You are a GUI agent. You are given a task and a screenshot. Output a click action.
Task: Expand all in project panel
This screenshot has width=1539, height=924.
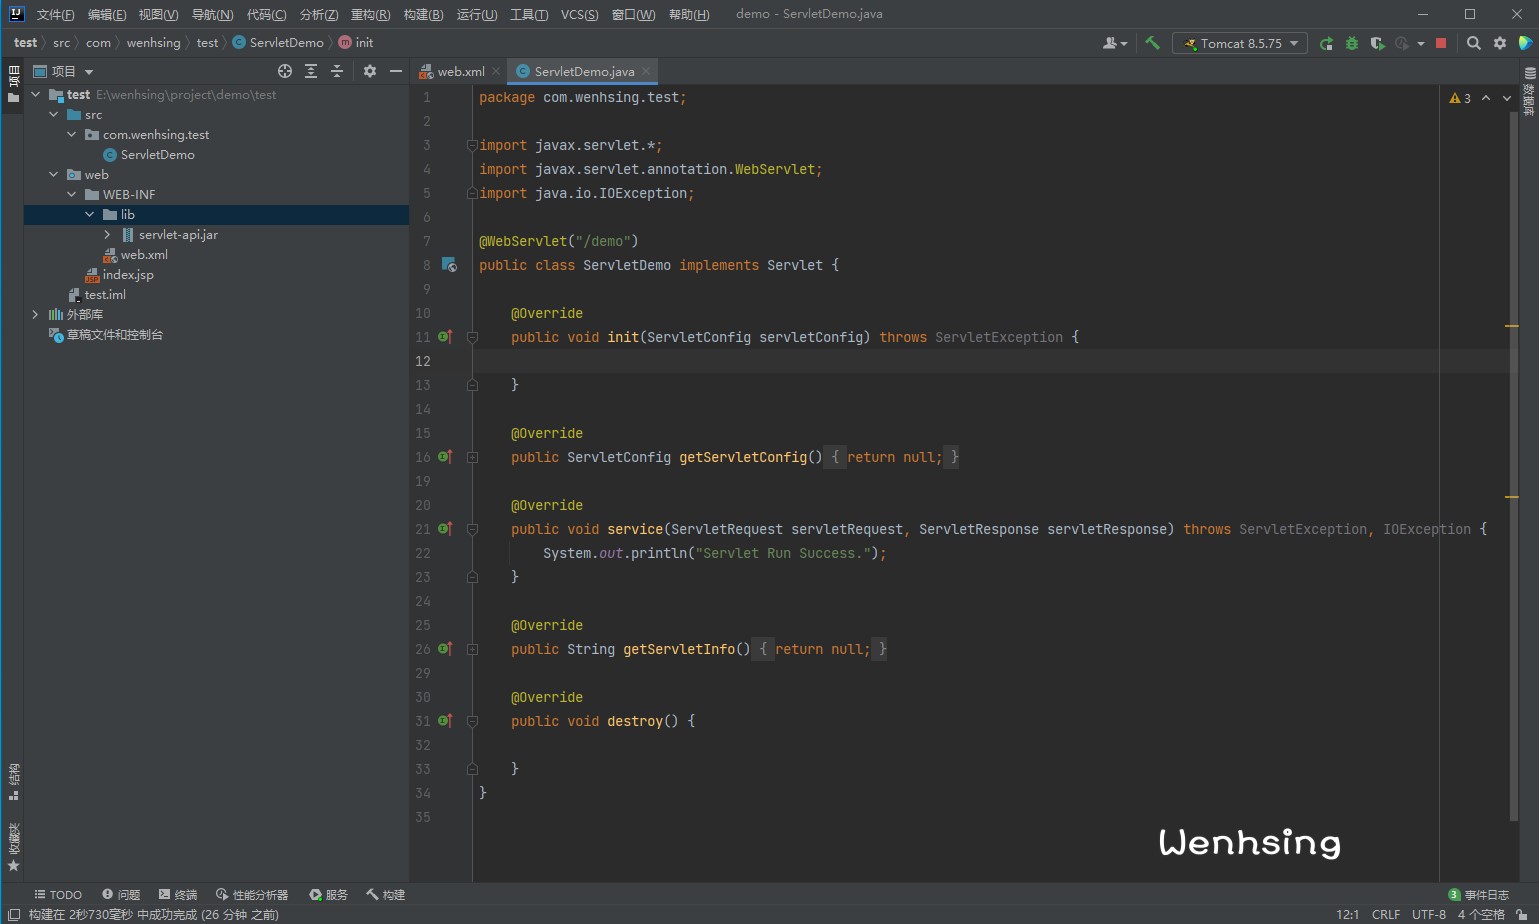click(x=311, y=71)
